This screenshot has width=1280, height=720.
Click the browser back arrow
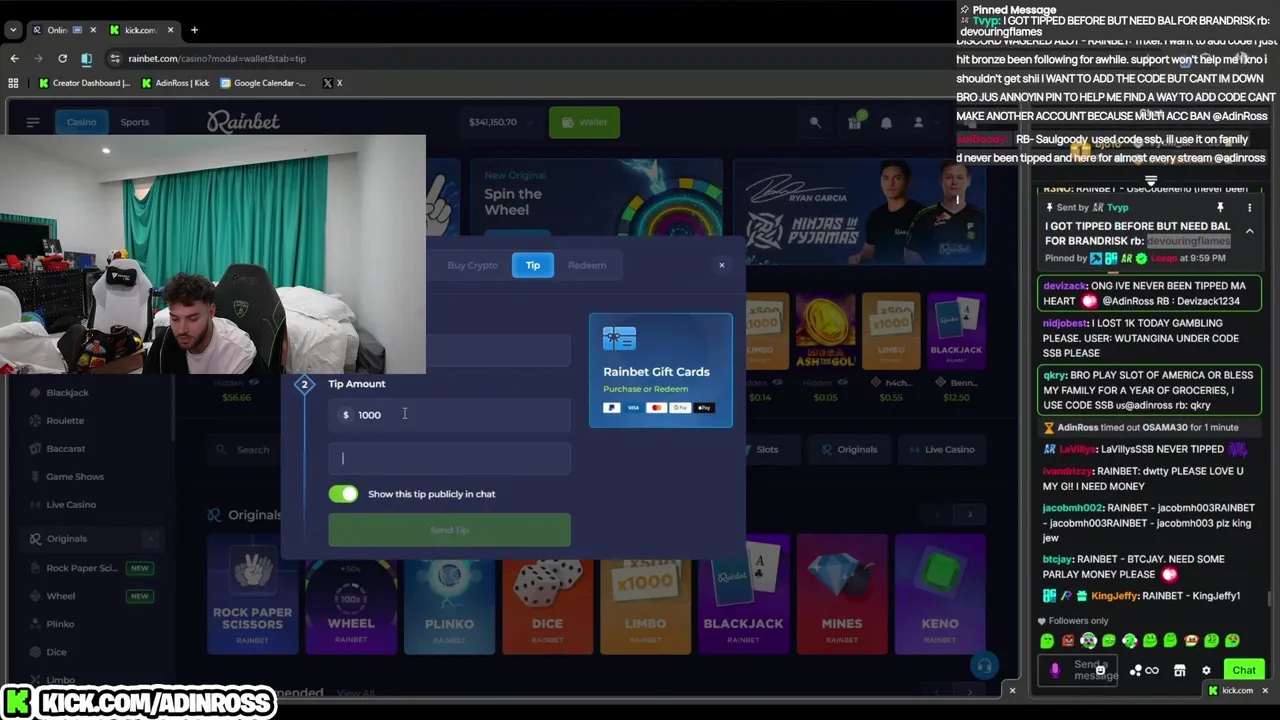(14, 58)
